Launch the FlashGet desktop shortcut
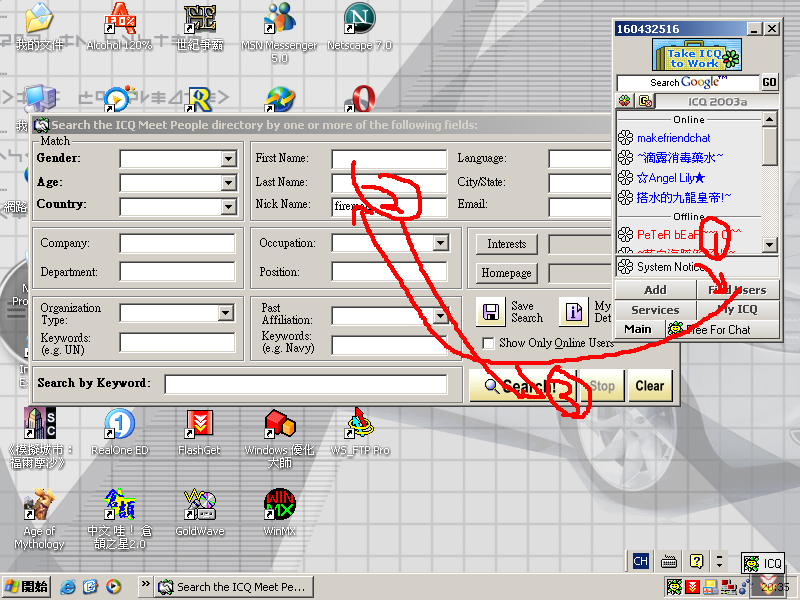Image resolution: width=800 pixels, height=600 pixels. point(199,432)
